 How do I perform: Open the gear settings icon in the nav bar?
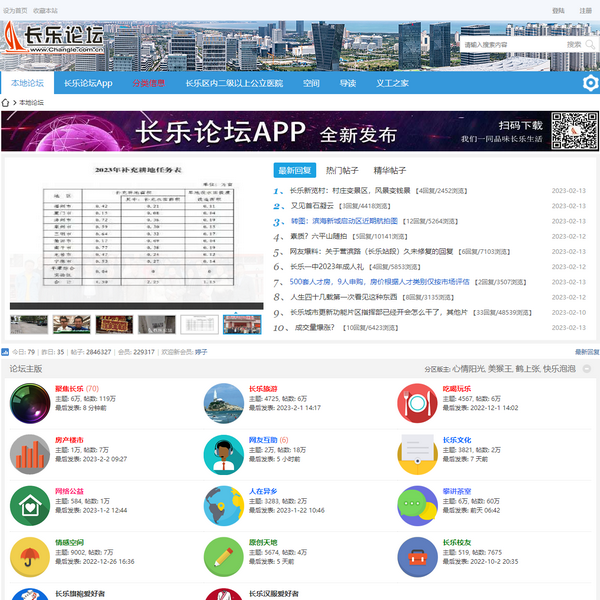pos(590,84)
